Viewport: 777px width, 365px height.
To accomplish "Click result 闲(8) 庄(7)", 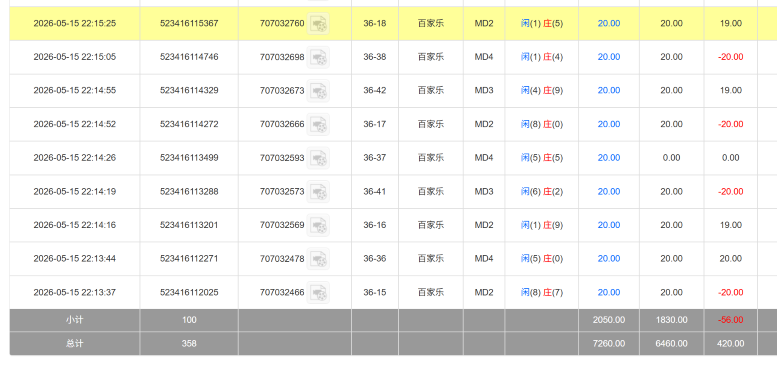I will tap(542, 292).
